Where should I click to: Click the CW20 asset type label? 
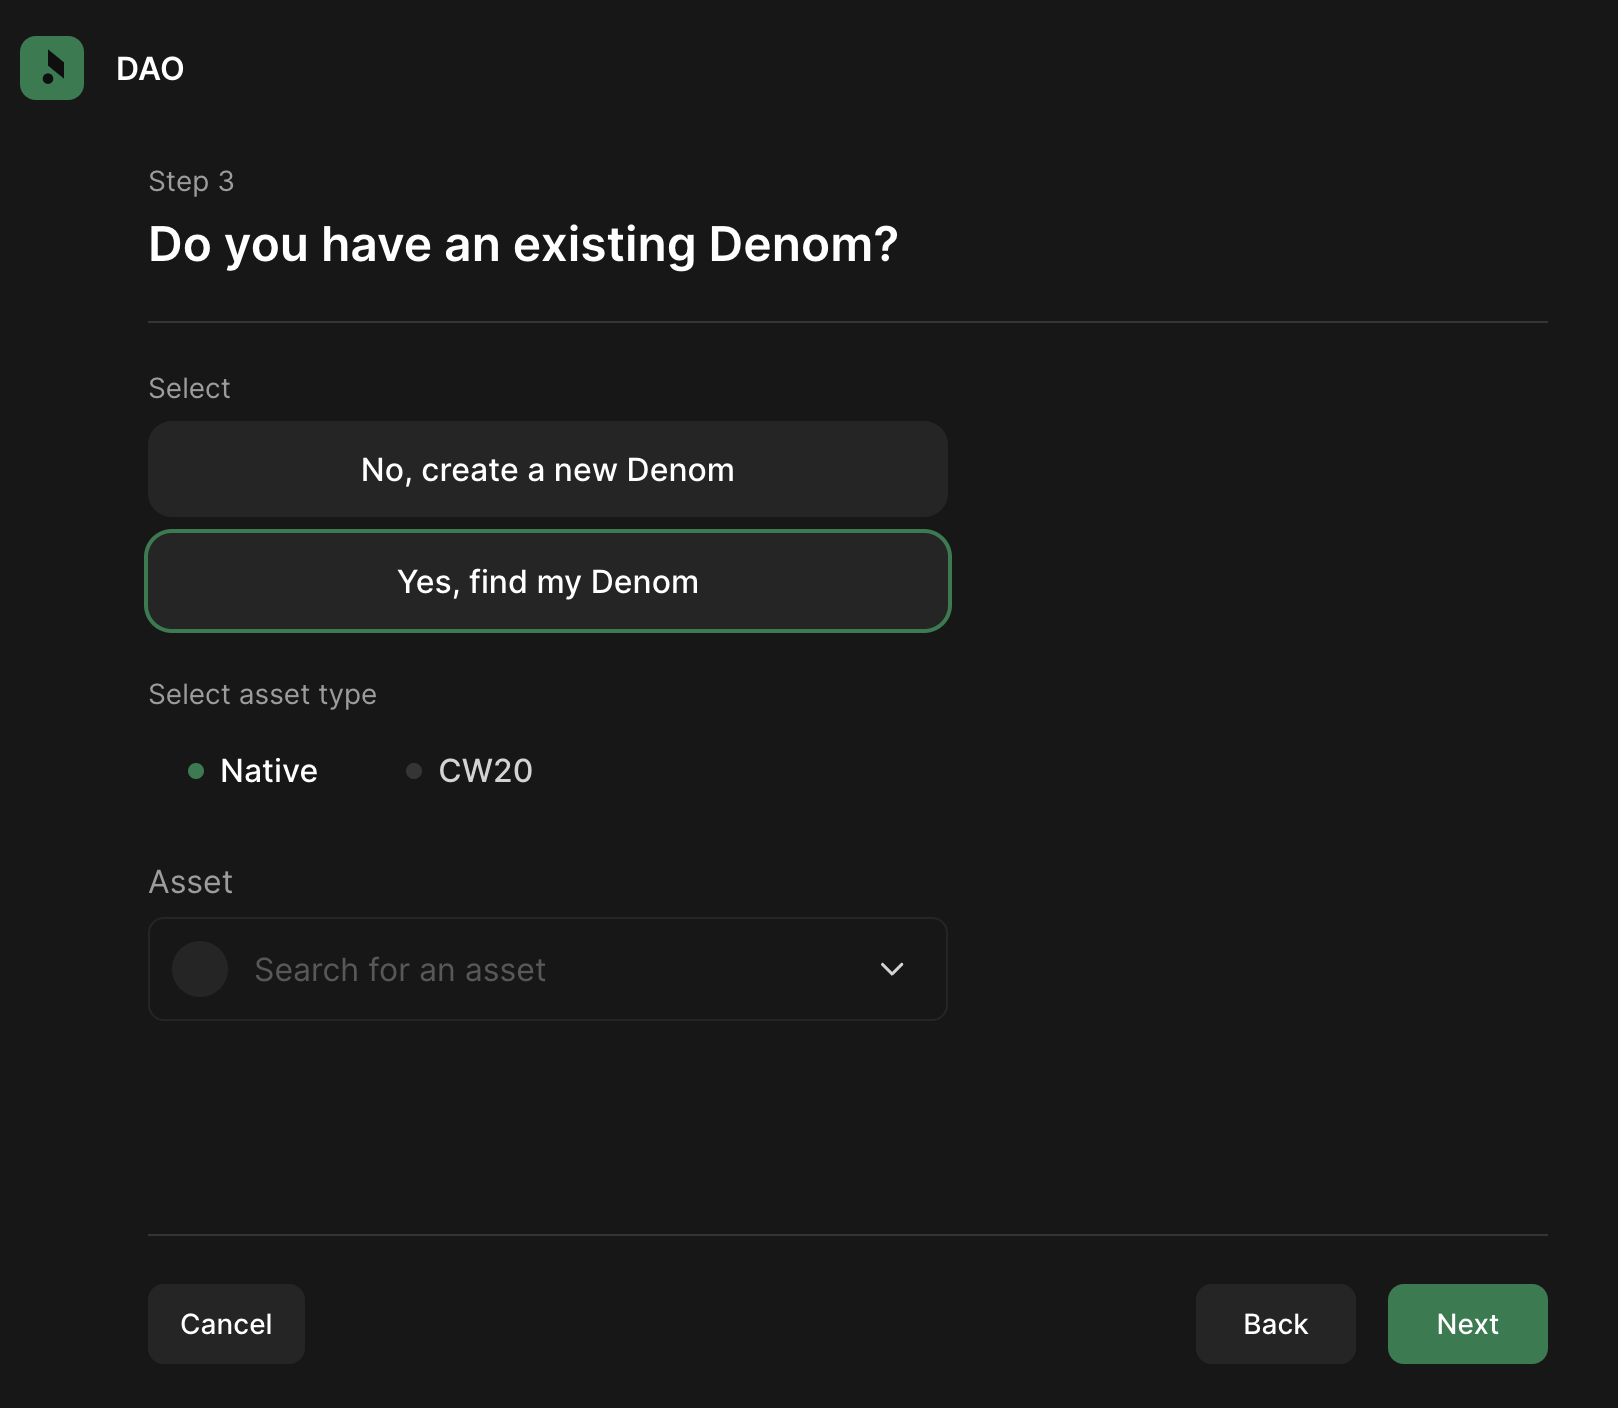pyautogui.click(x=485, y=771)
